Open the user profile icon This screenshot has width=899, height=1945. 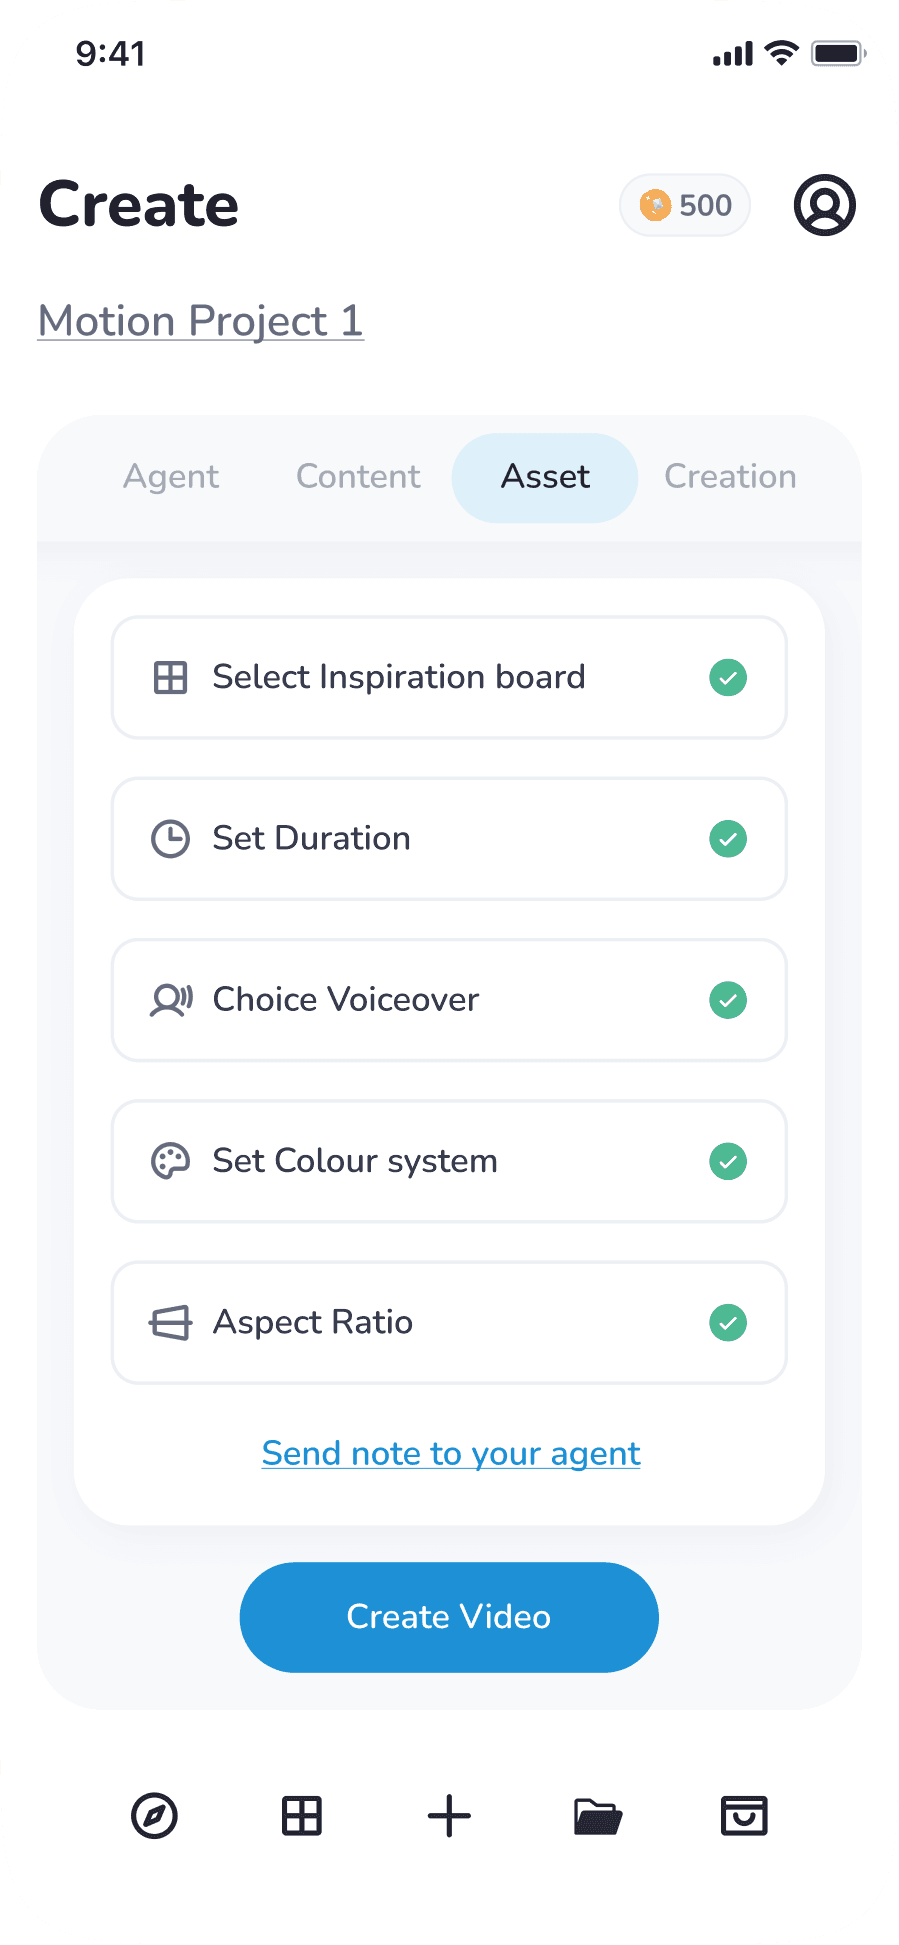824,205
